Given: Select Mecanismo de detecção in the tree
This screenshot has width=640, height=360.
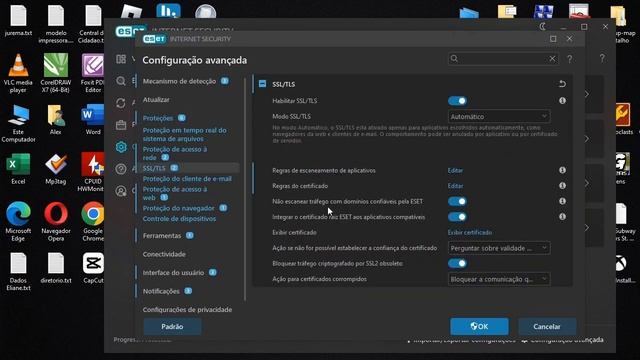Looking at the screenshot, I should coord(180,81).
